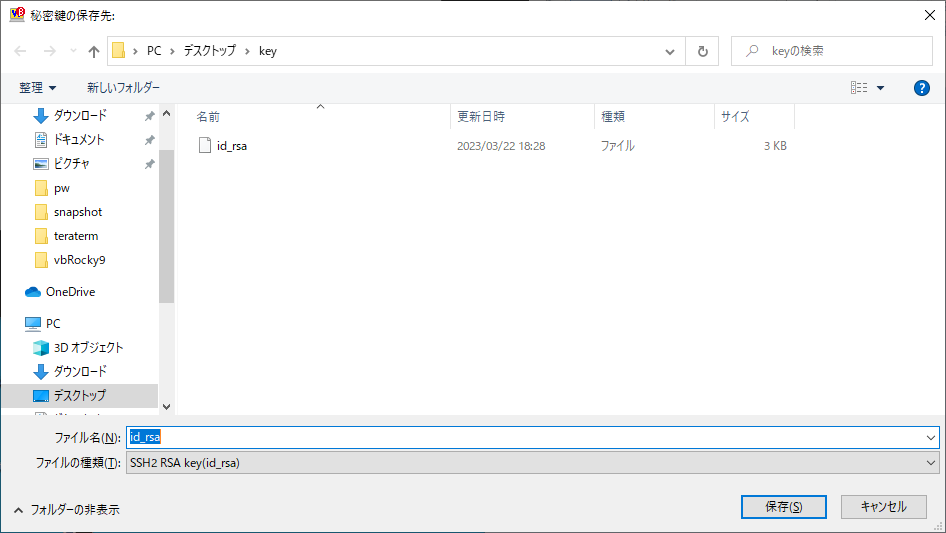Open the teraterm folder in sidebar
The height and width of the screenshot is (533, 946).
[75, 236]
